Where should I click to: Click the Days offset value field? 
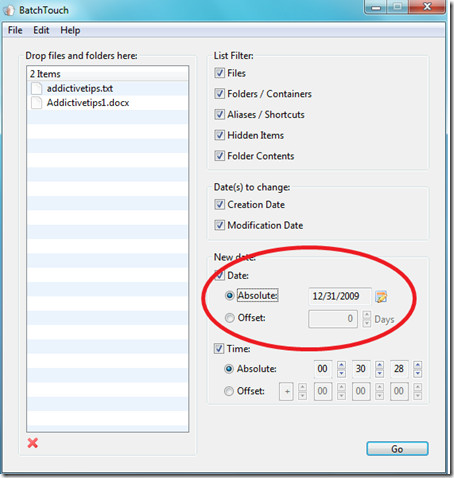click(x=333, y=319)
